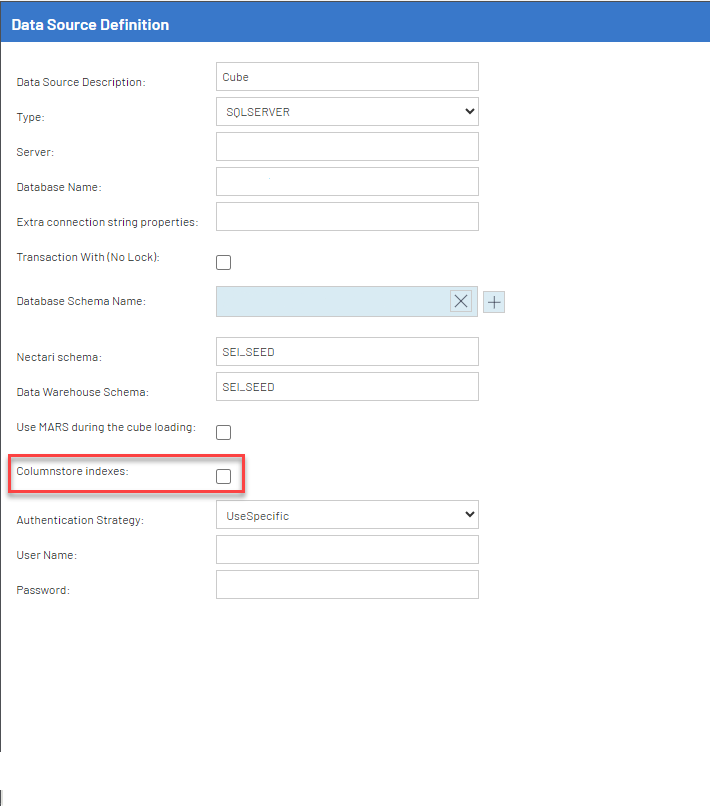Click the User Name input box
Viewport: 710px width, 806px height.
click(347, 550)
